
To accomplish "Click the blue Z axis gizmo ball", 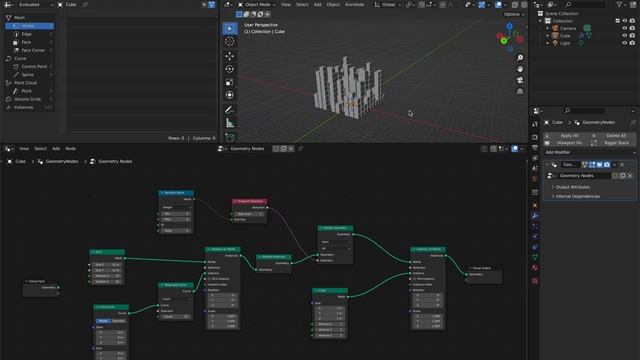I will click(510, 26).
